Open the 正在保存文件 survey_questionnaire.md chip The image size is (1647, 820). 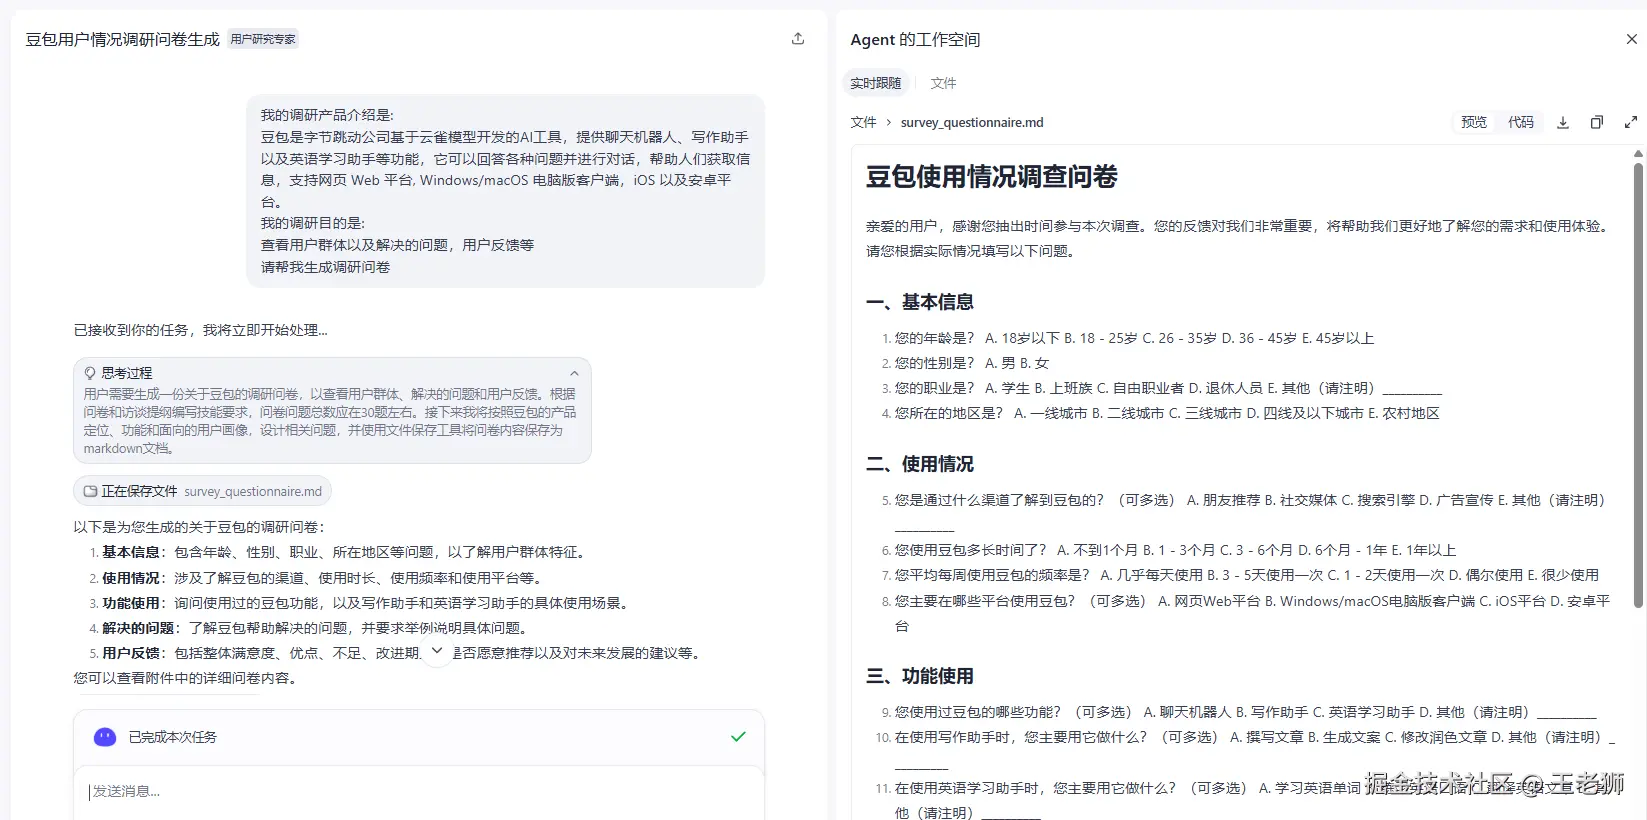click(x=202, y=491)
